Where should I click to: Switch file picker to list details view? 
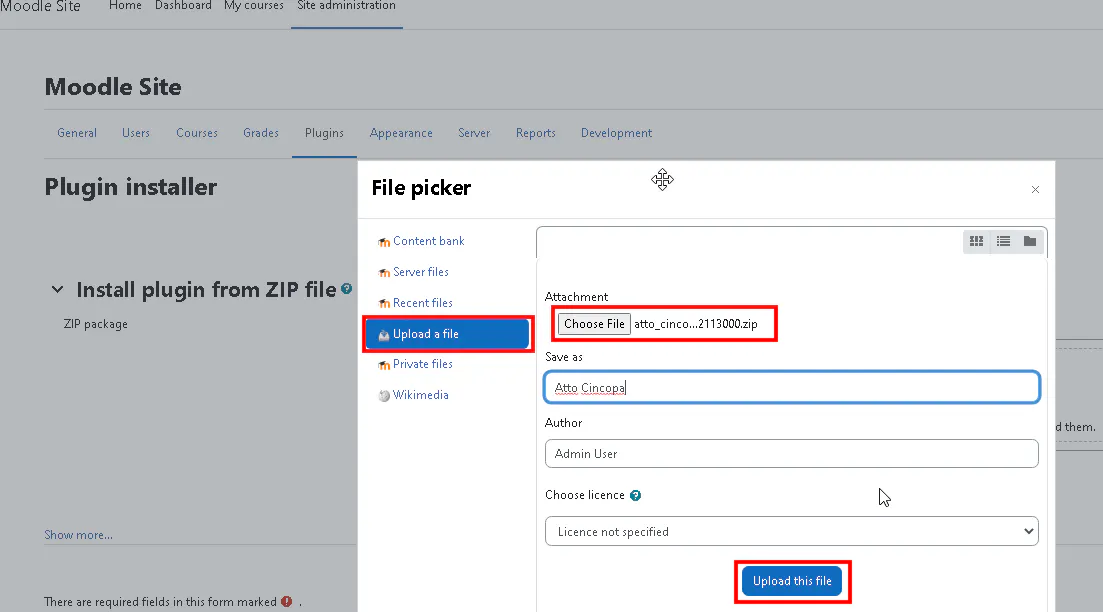pos(1003,241)
